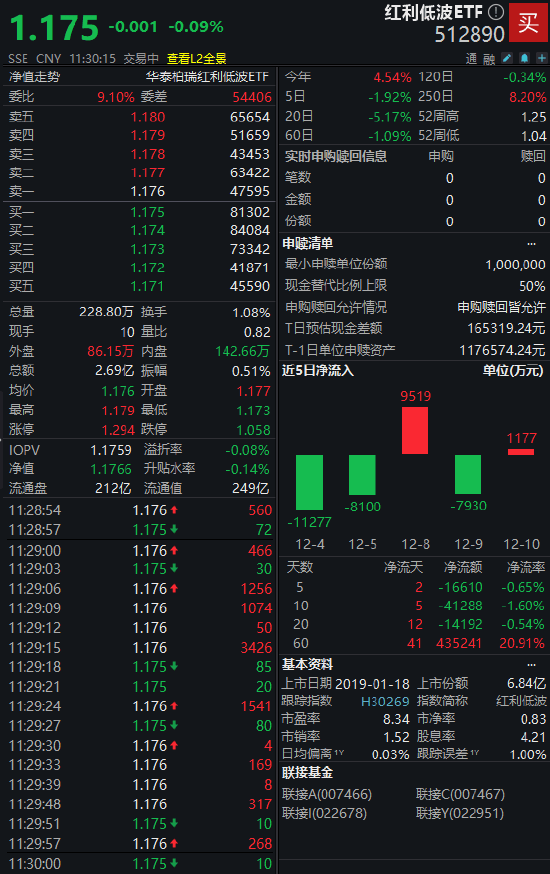Open the 申赎清单 more options ellipsis

pyautogui.click(x=531, y=244)
